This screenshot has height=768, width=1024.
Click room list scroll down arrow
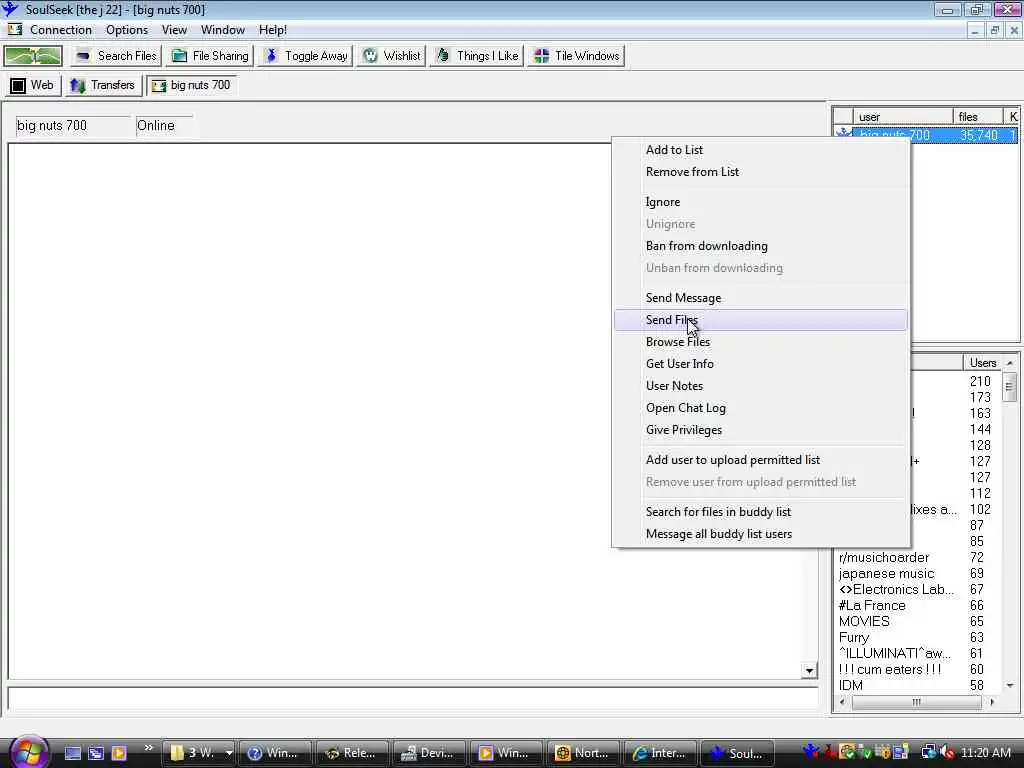tap(1010, 686)
